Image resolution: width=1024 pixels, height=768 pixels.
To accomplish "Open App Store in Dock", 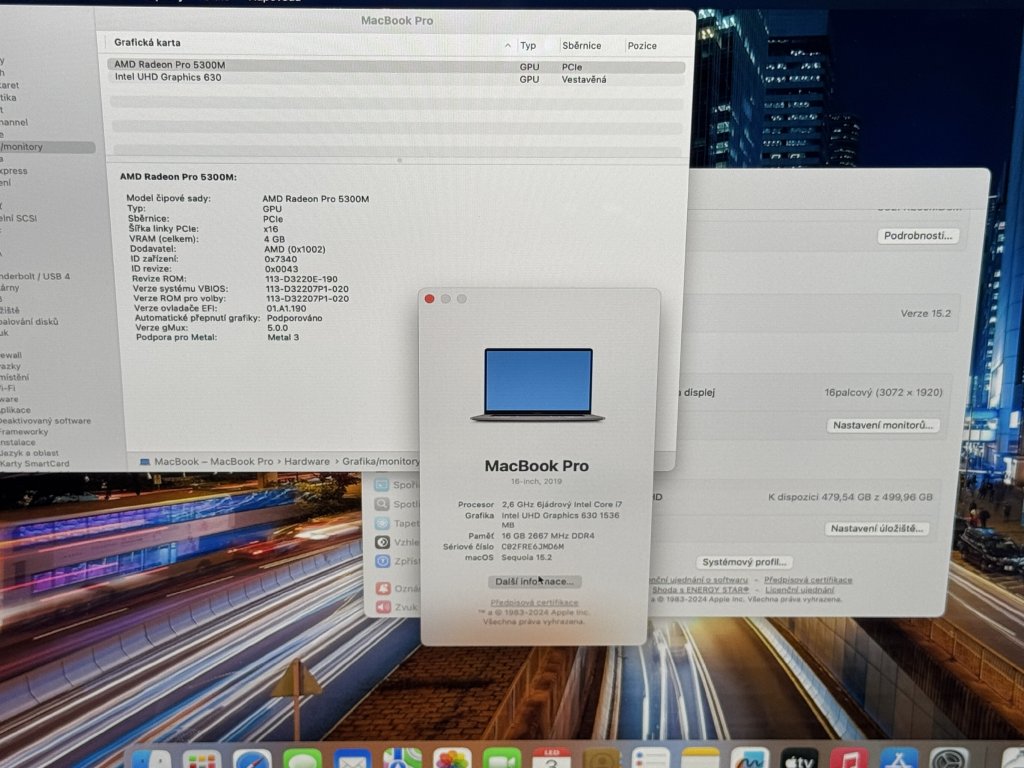I will click(900, 760).
